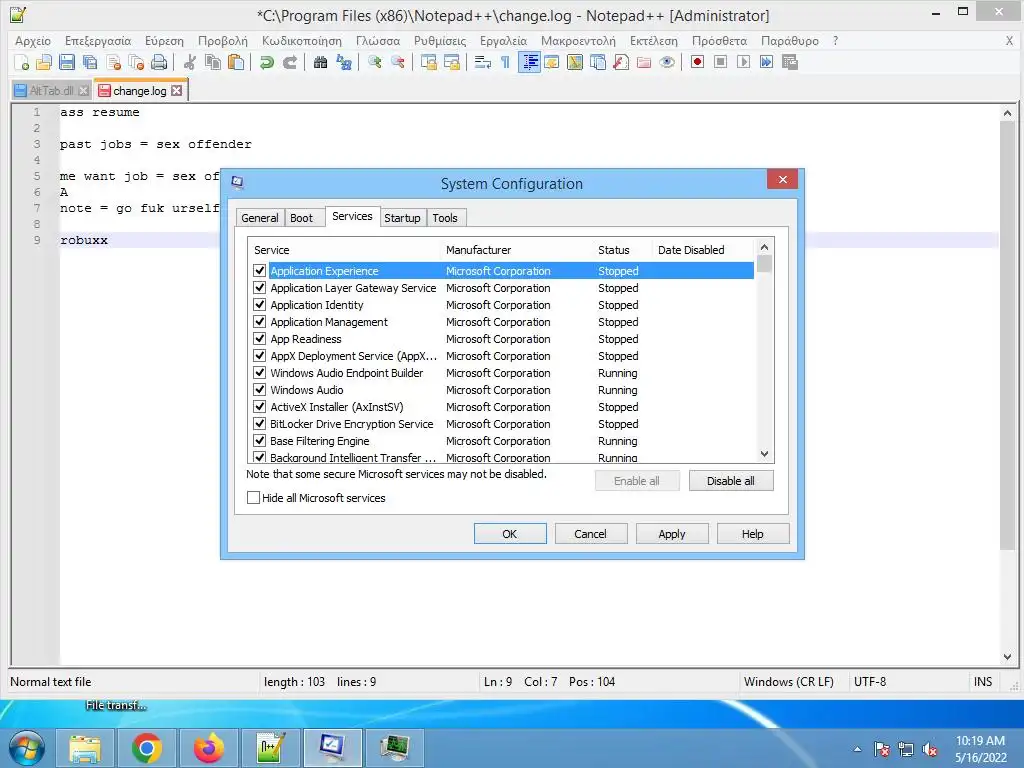Sort by the Status column header

click(622, 249)
